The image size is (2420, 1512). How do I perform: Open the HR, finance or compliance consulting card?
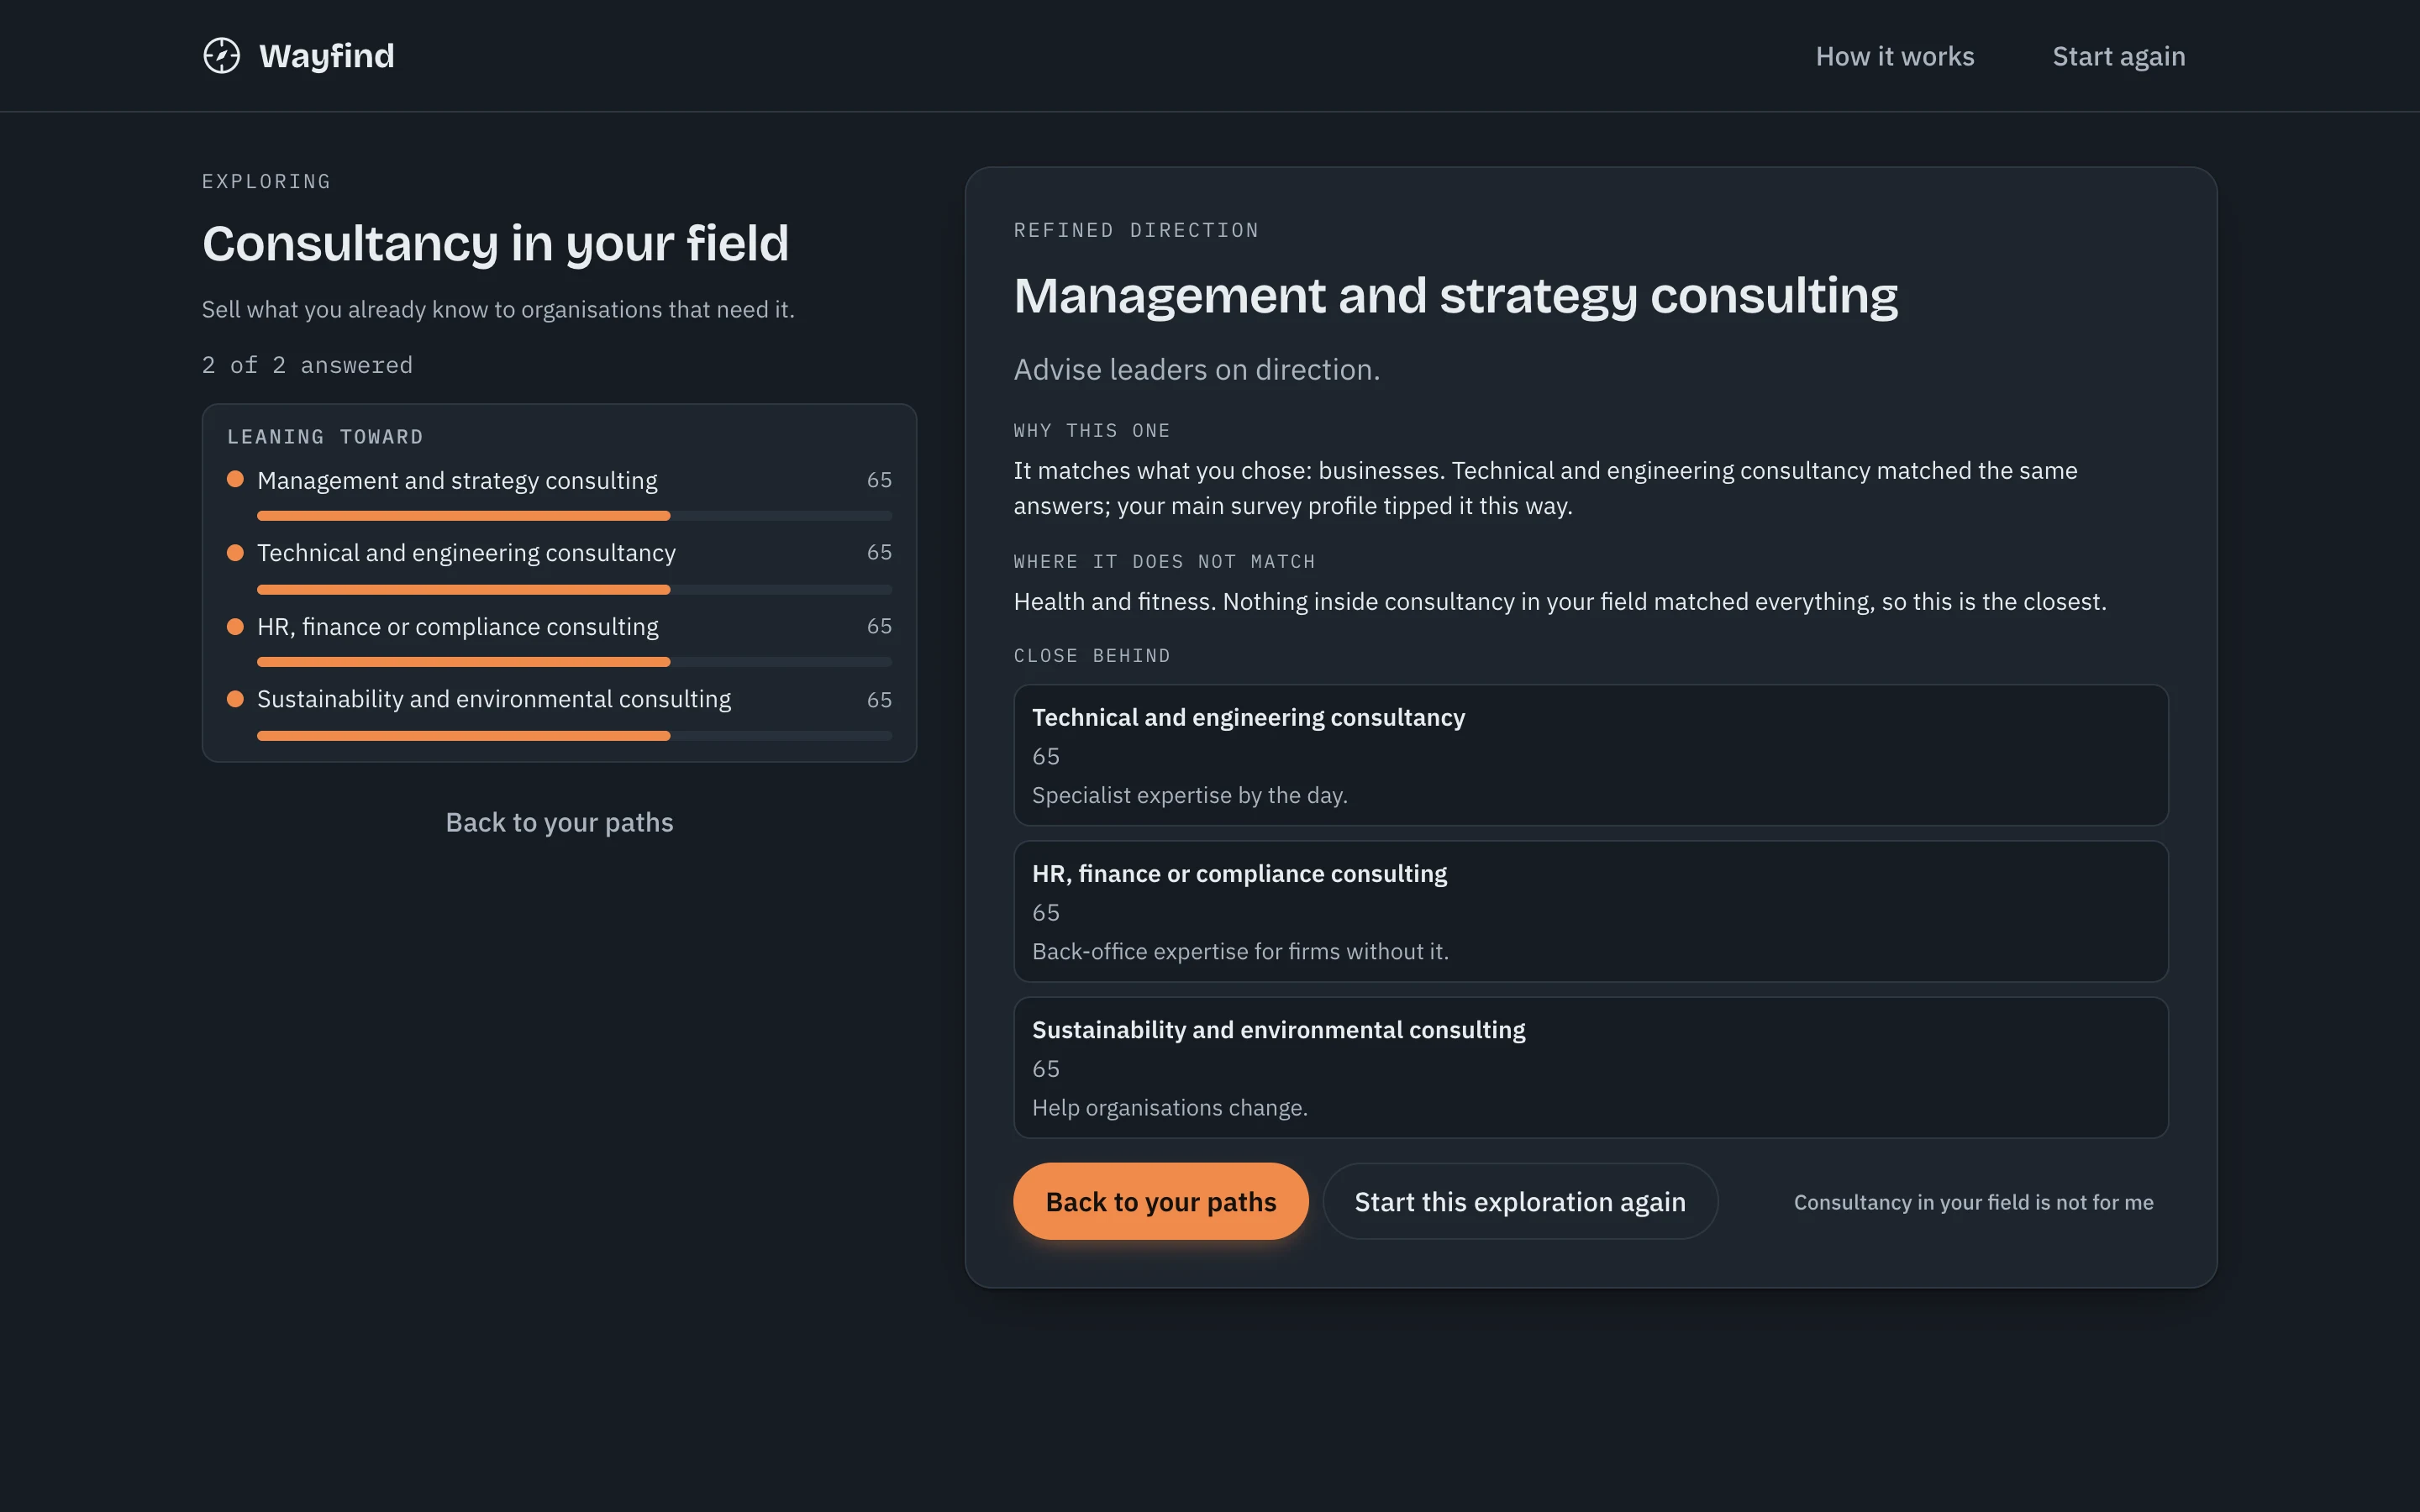1591,911
